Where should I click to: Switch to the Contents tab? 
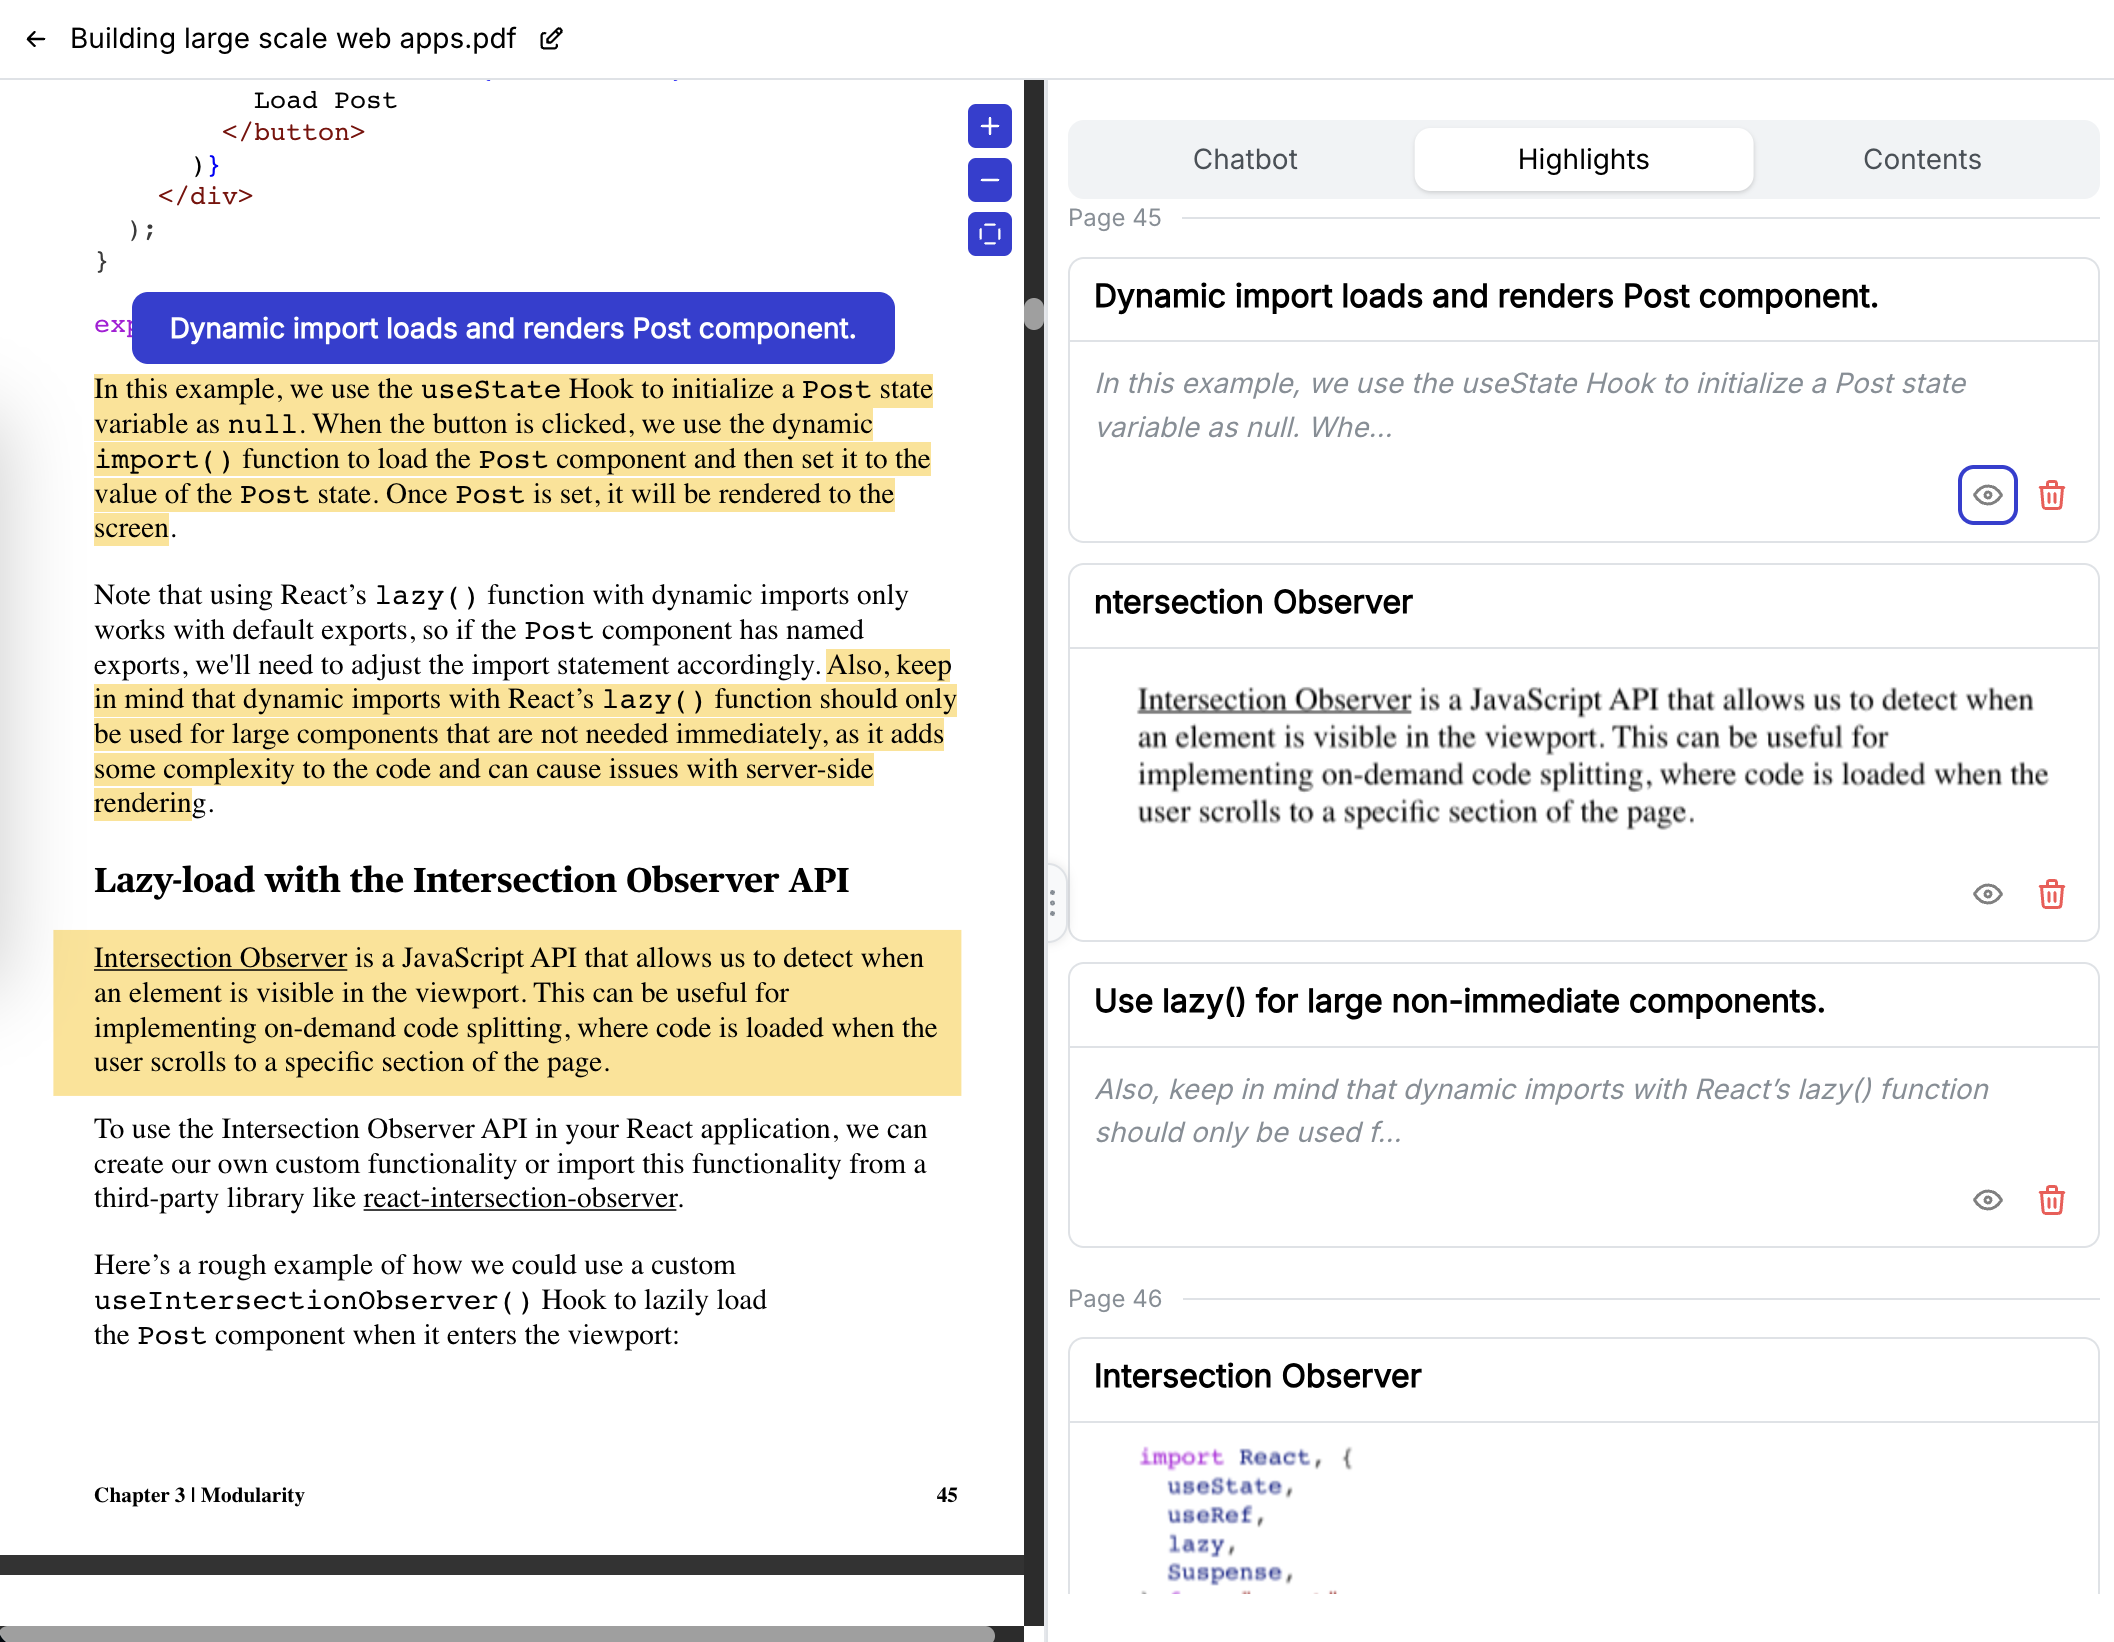click(1921, 159)
